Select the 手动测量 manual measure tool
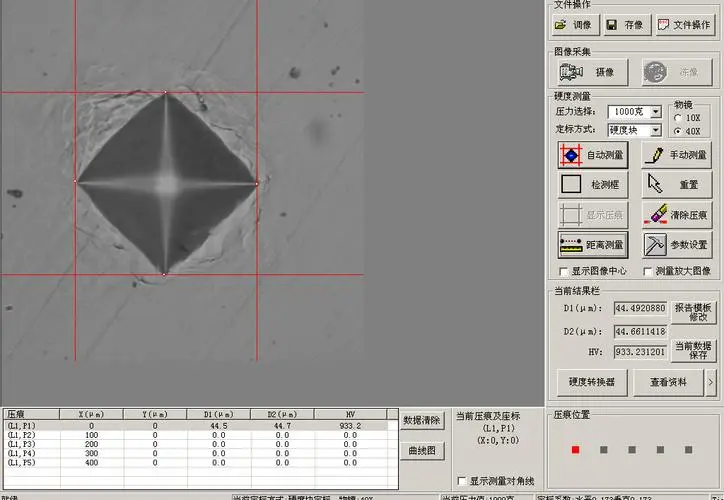Viewport: 724px width, 500px height. [x=677, y=155]
